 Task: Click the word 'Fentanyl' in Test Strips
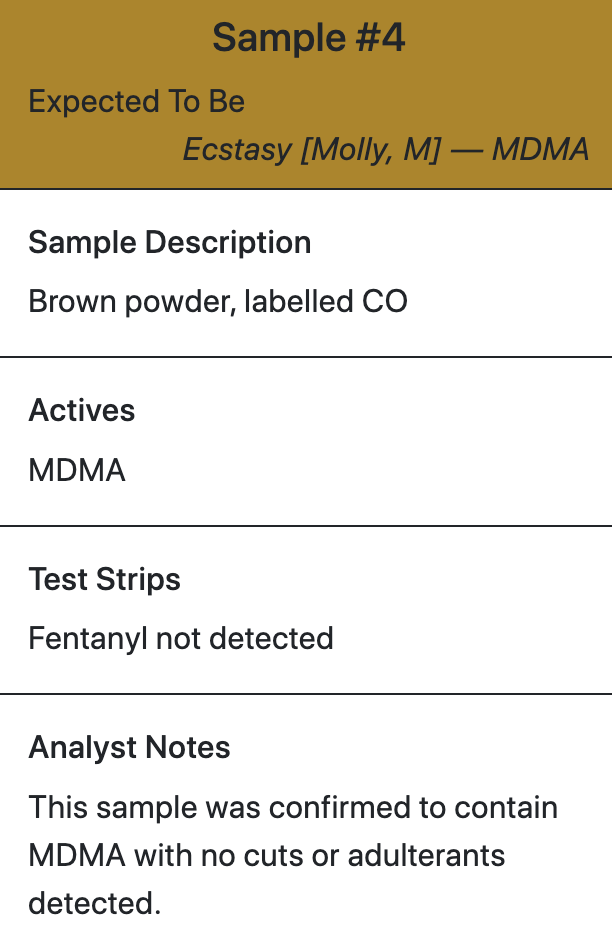point(88,638)
